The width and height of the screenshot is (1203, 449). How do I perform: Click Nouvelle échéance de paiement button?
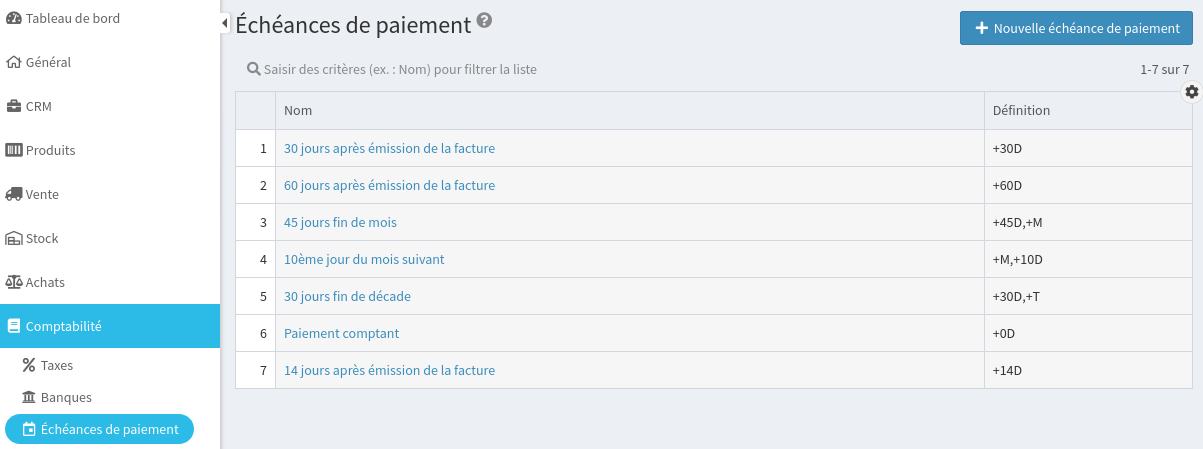1075,29
